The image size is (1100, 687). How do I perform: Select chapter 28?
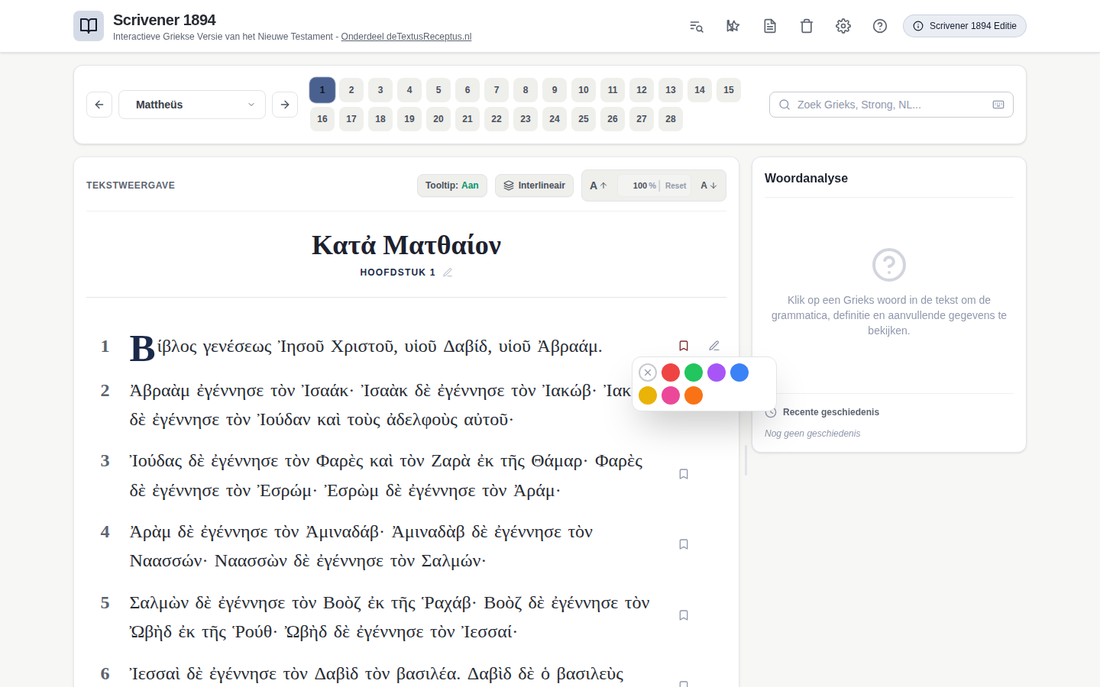pyautogui.click(x=670, y=119)
